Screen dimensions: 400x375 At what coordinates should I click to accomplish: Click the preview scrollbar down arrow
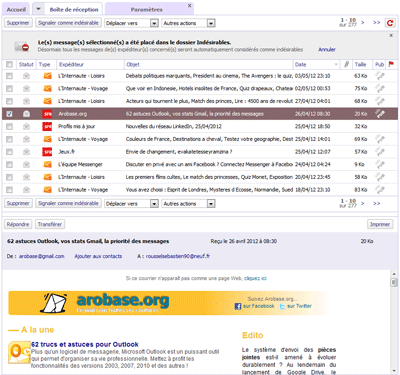(394, 371)
